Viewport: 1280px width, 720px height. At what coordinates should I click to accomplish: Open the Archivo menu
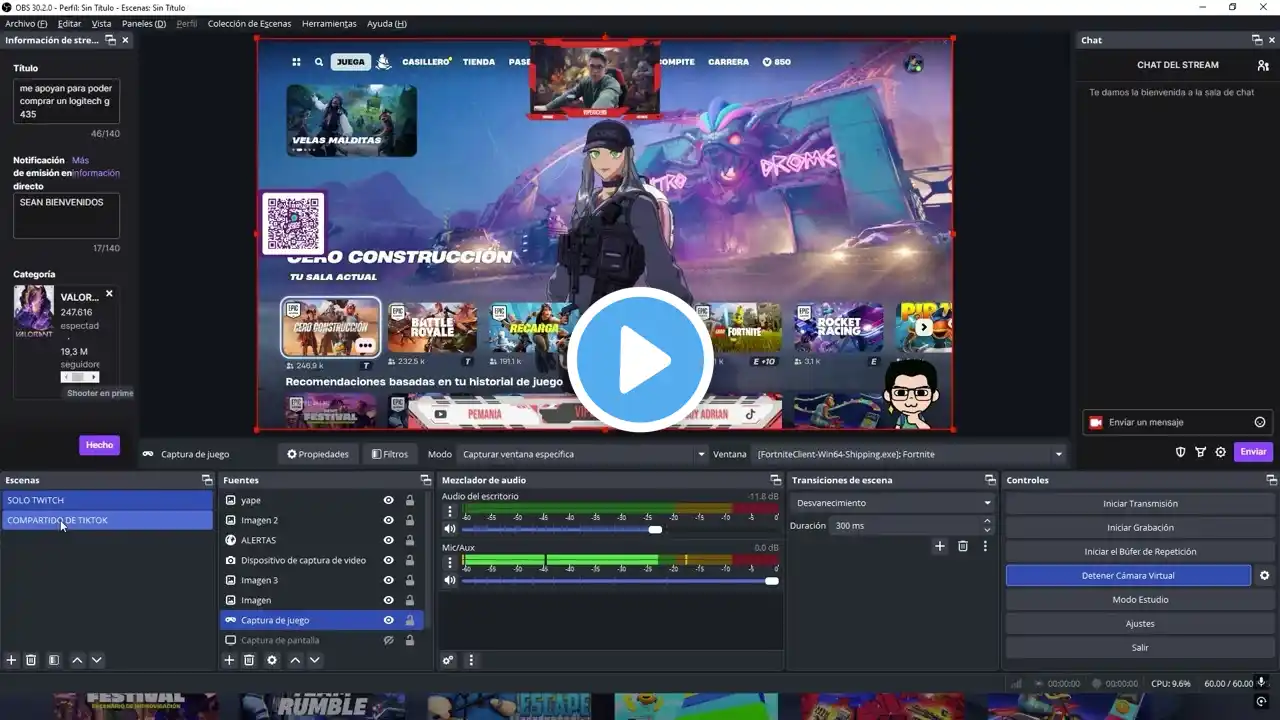click(26, 23)
